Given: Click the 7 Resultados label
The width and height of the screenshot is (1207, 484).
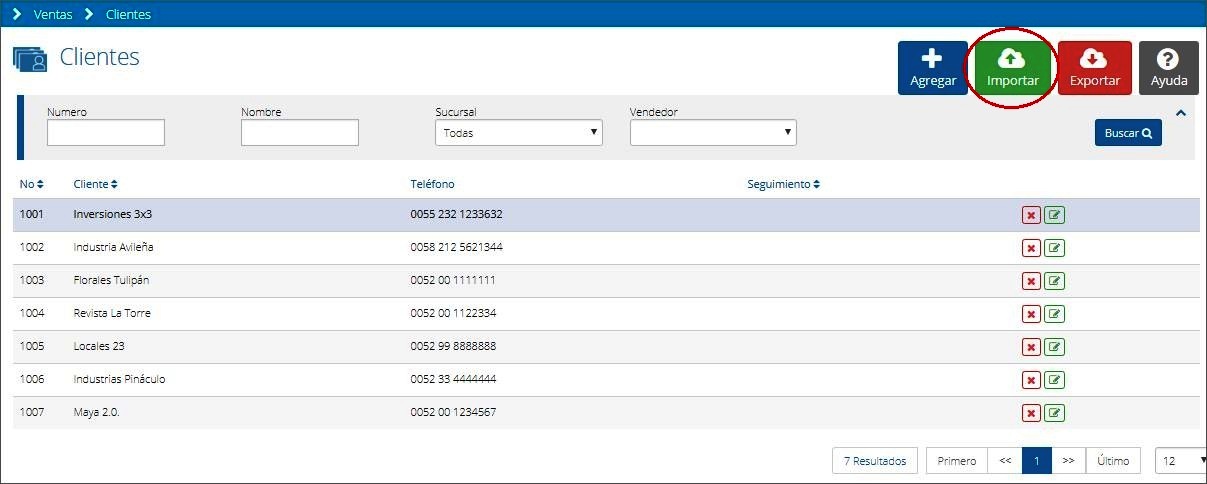Looking at the screenshot, I should [x=875, y=461].
